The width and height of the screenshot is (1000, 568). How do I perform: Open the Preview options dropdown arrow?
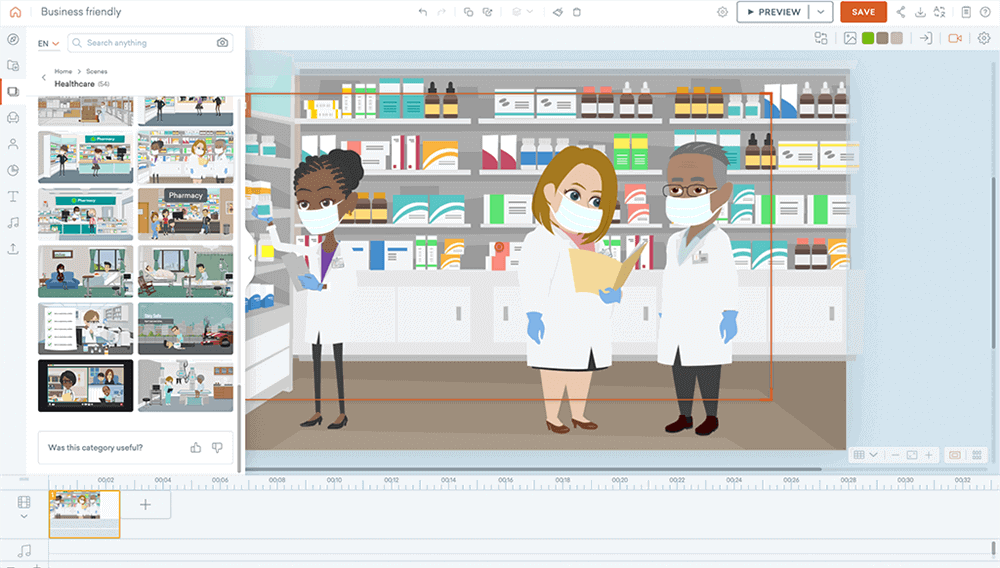(x=821, y=12)
